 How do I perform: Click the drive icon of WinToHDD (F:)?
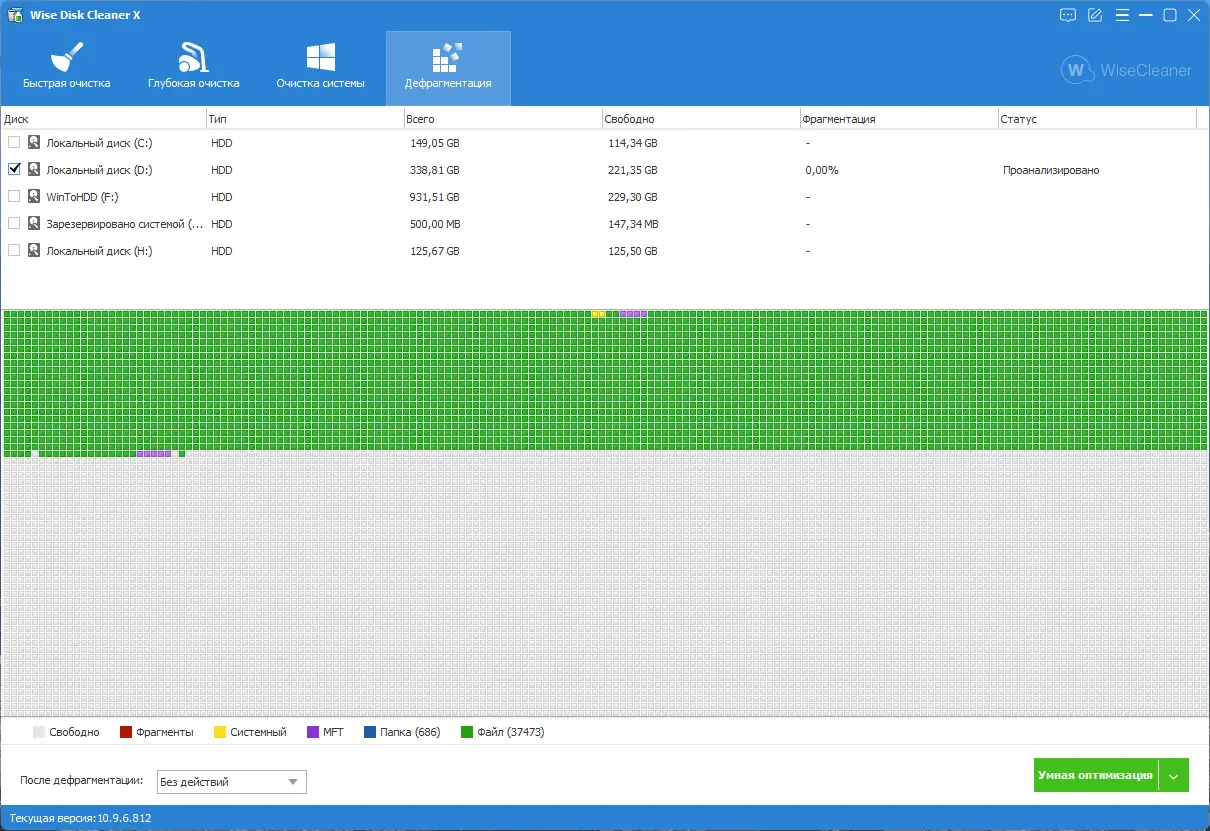34,197
